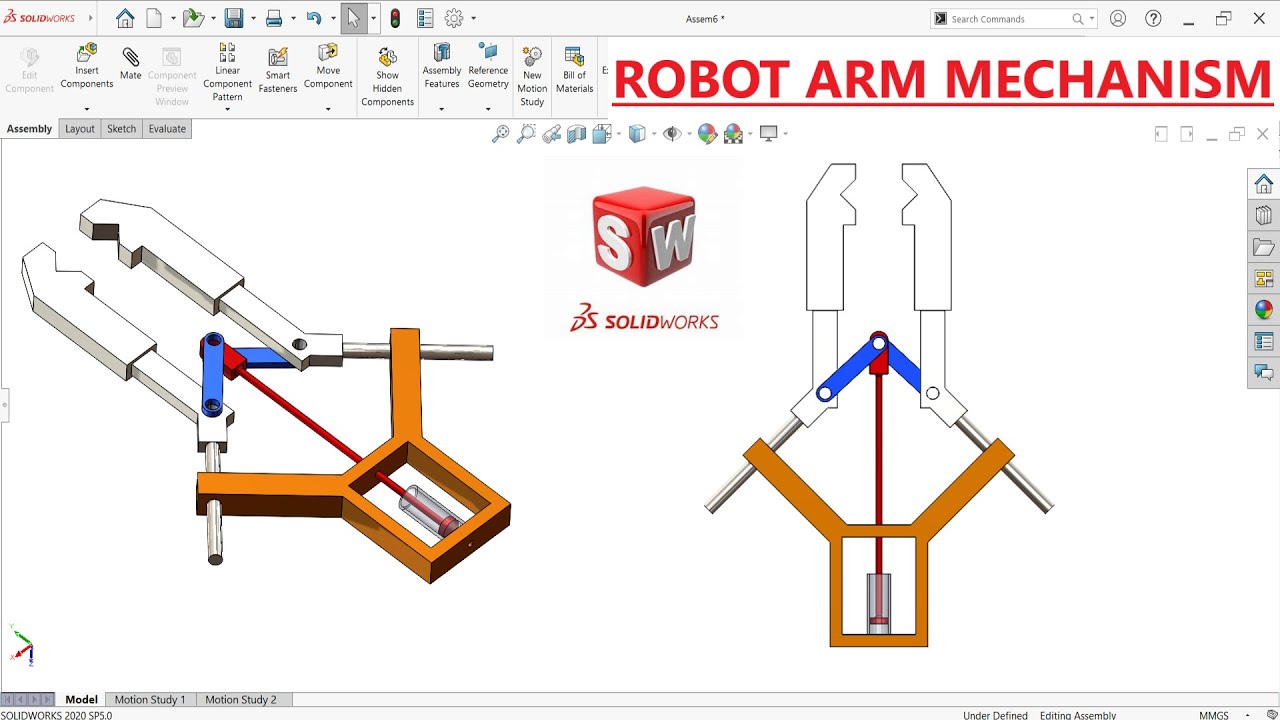The image size is (1280, 720).
Task: Expand the Save dropdown arrow
Action: pos(253,18)
